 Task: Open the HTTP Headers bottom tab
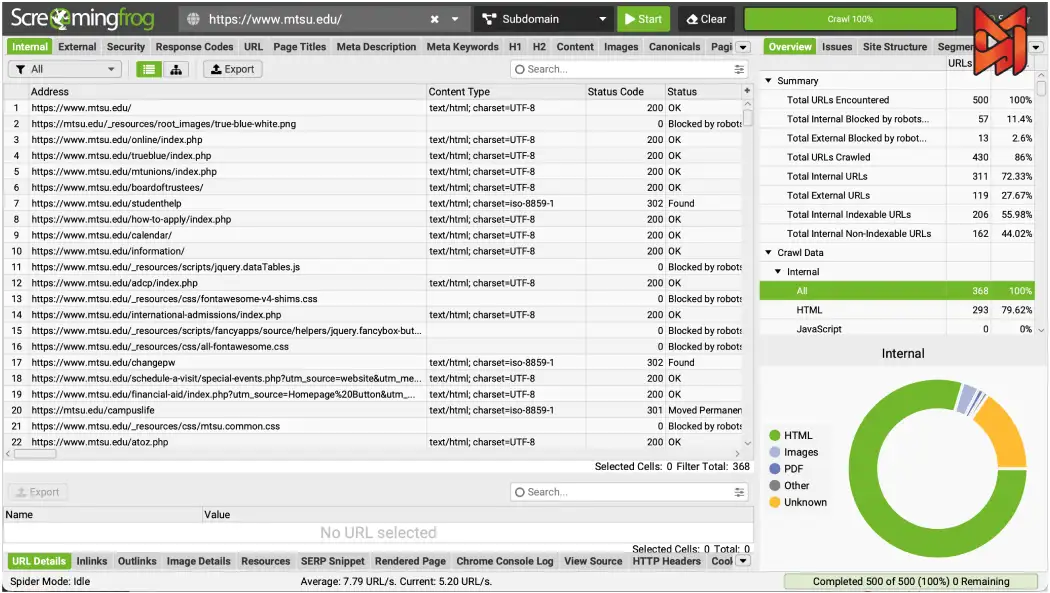click(666, 562)
